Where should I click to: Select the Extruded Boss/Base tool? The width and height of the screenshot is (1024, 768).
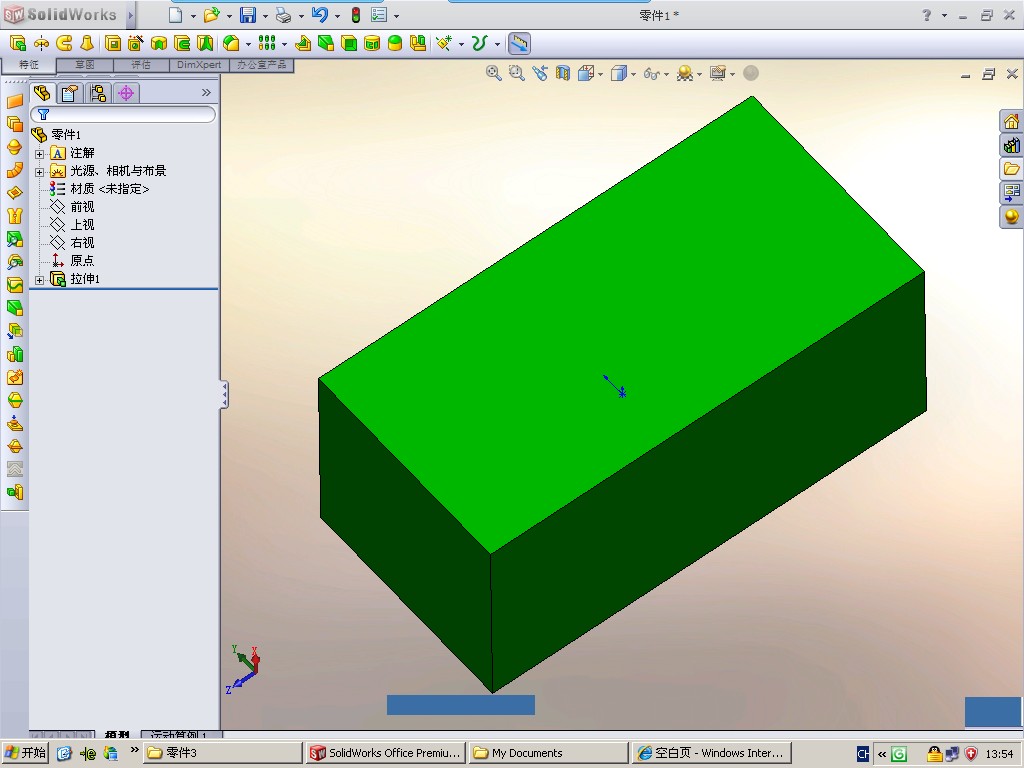[18, 44]
